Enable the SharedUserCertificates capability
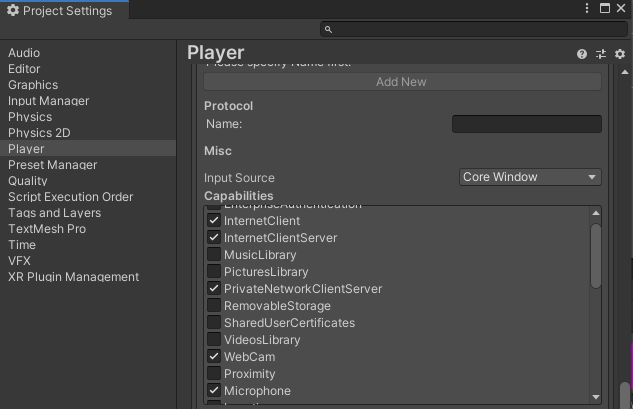633x409 pixels. click(214, 323)
